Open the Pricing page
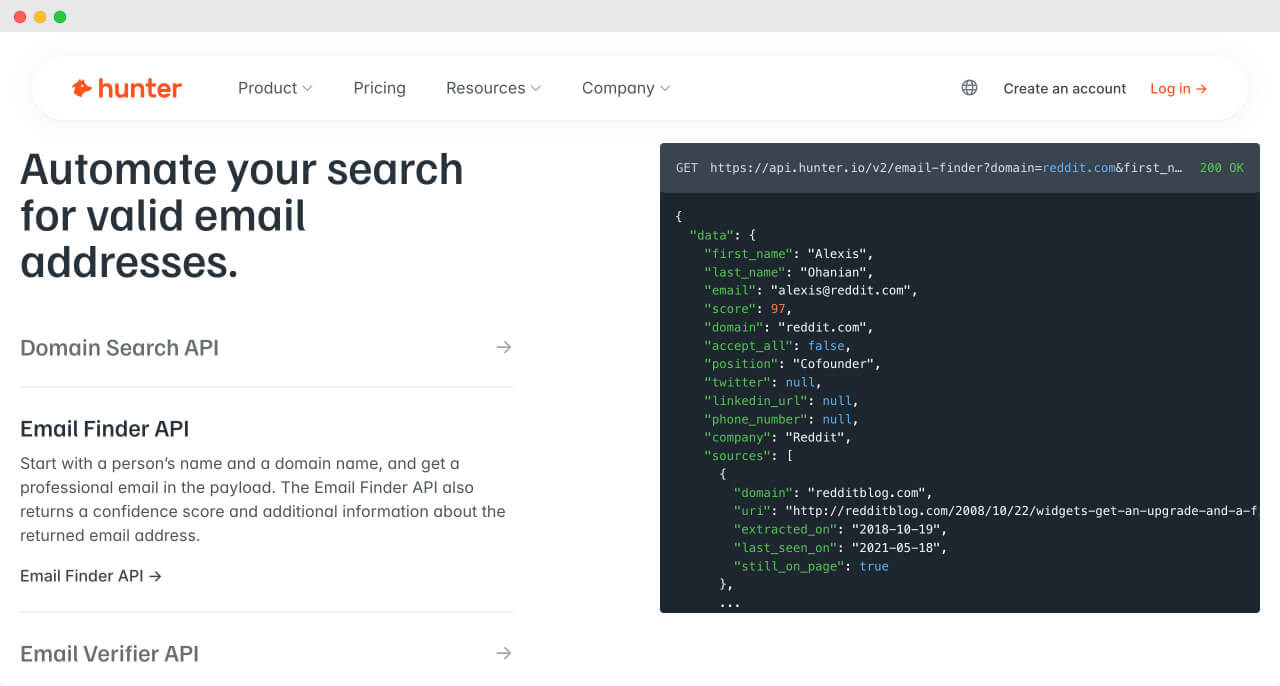 [x=379, y=88]
